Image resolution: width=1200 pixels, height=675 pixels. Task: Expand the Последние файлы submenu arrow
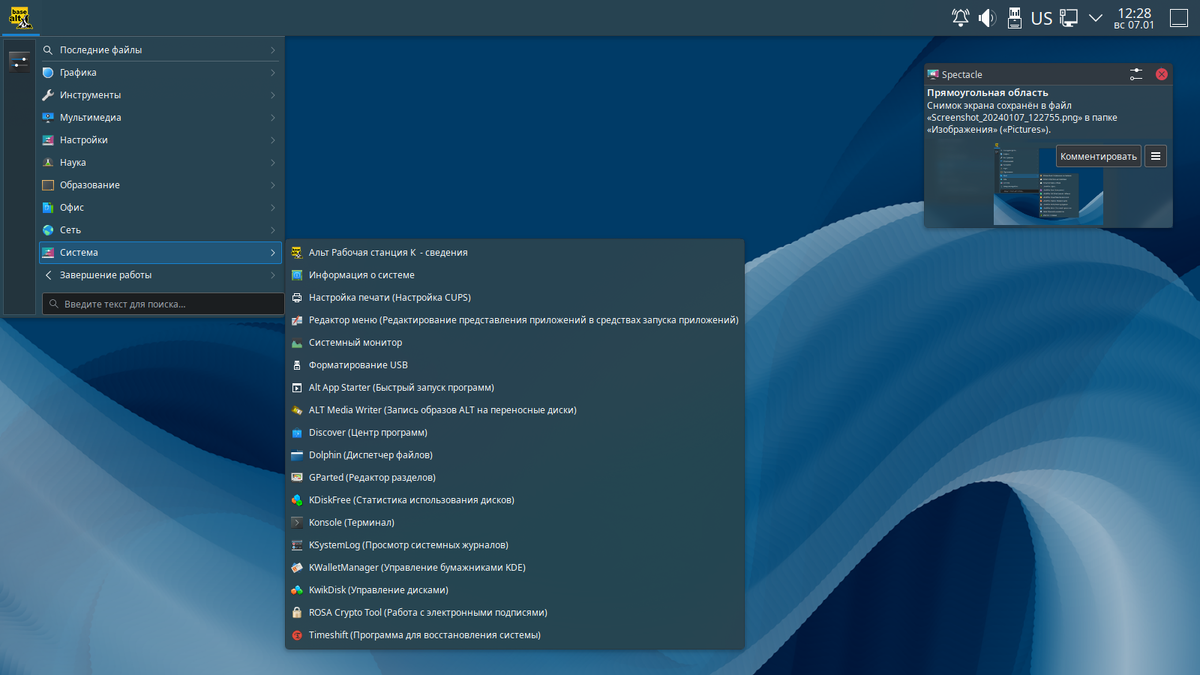273,50
